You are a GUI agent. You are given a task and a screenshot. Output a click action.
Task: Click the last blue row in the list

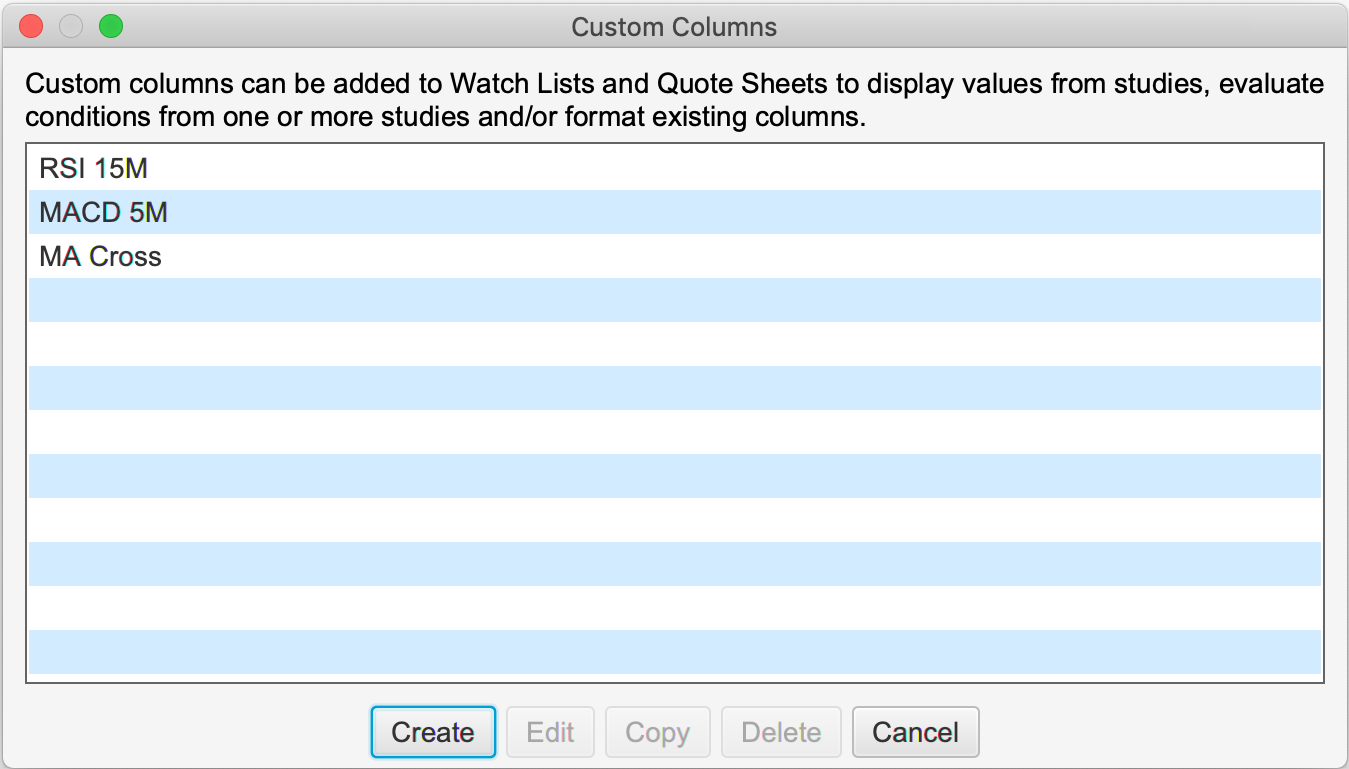tap(675, 652)
